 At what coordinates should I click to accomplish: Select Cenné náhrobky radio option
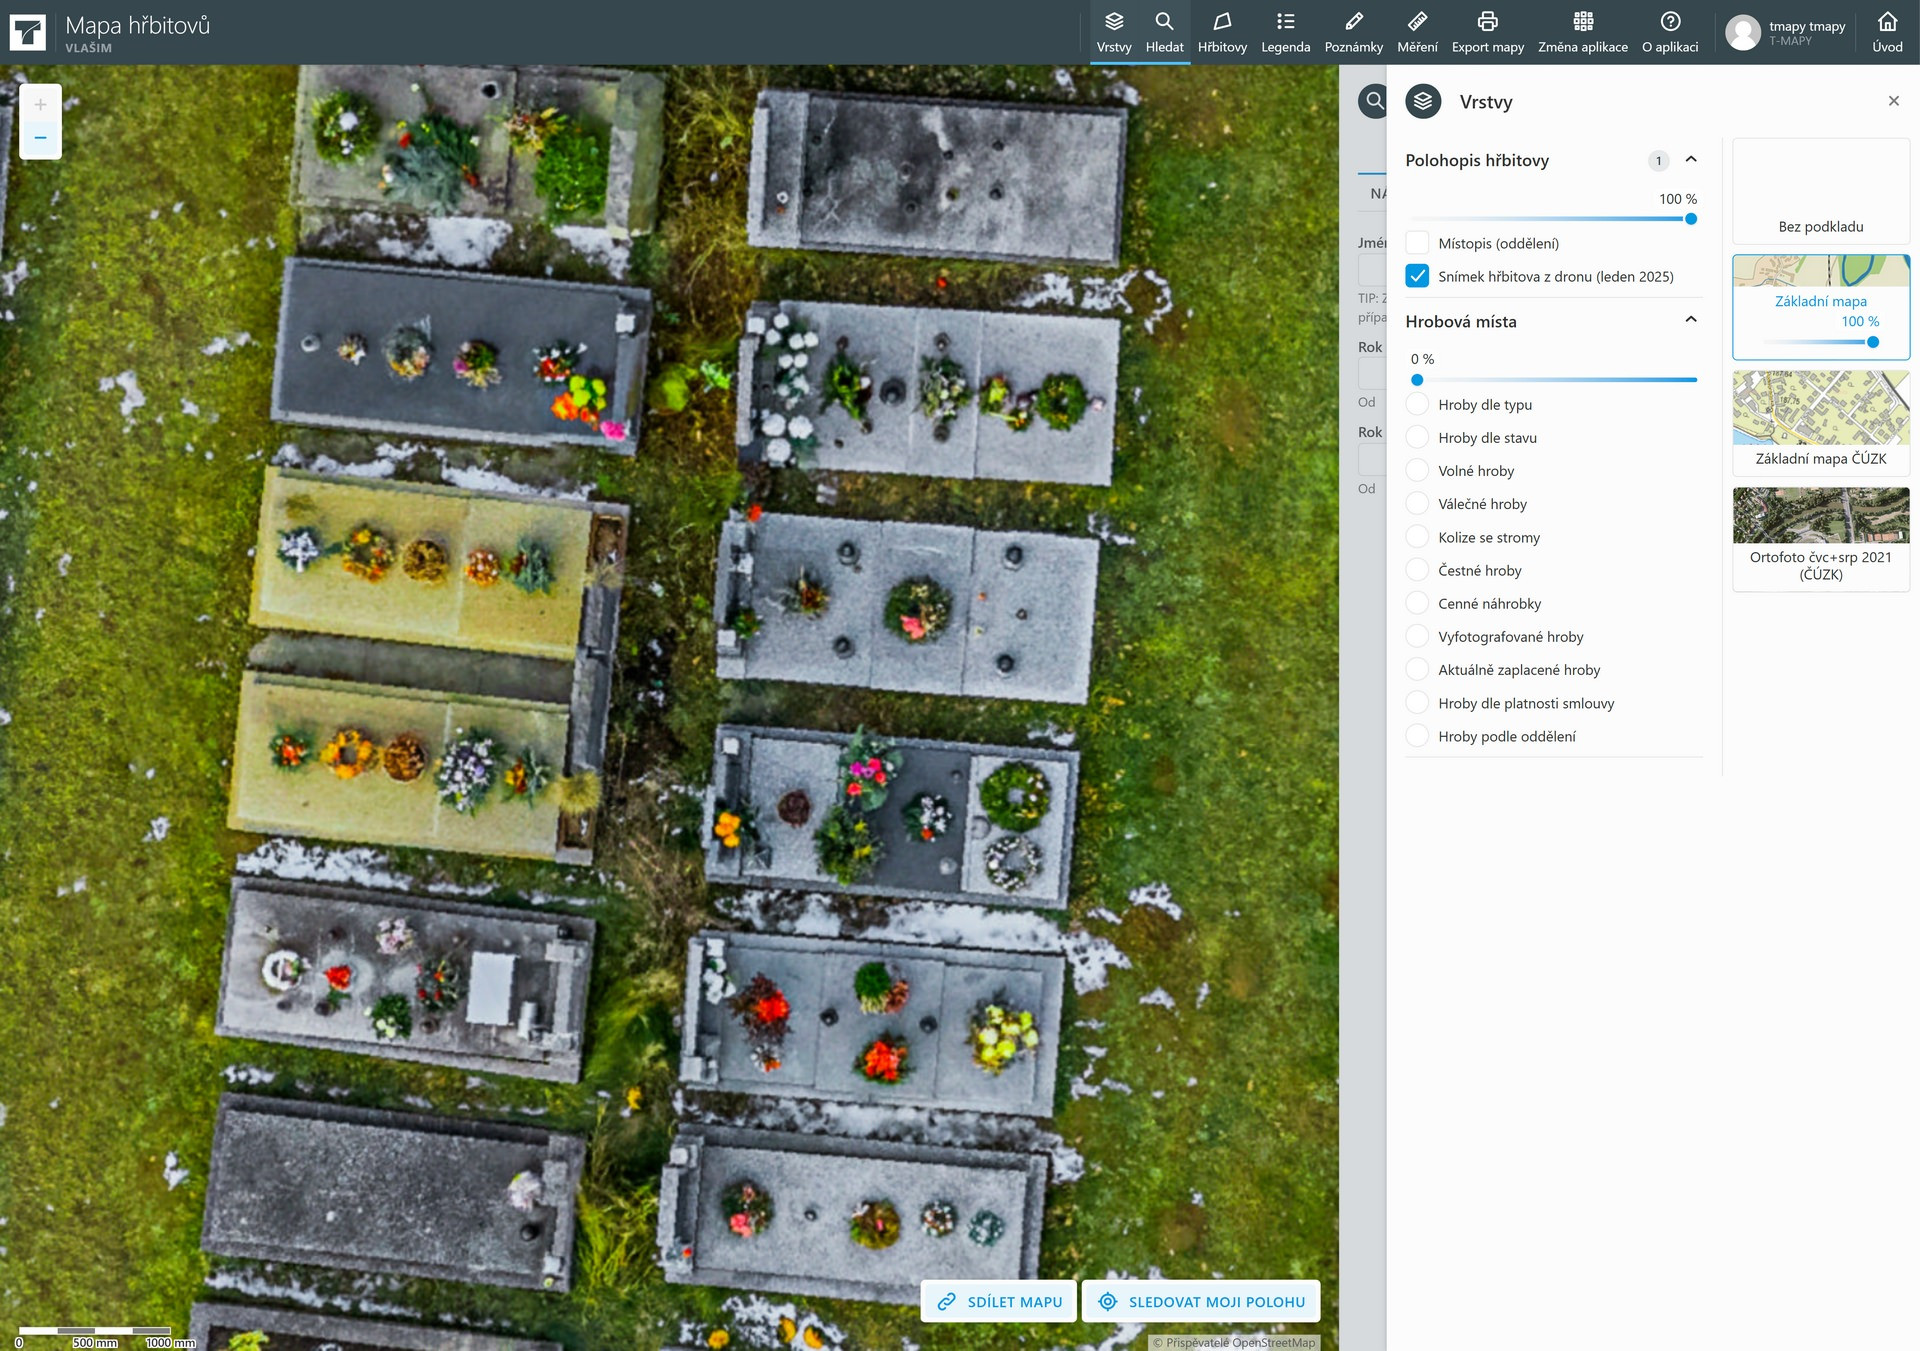tap(1417, 603)
